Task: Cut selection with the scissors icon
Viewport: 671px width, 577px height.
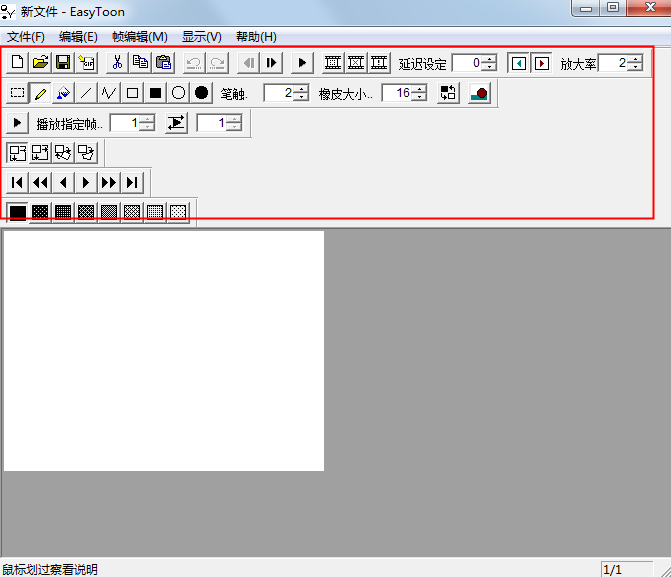Action: [117, 63]
